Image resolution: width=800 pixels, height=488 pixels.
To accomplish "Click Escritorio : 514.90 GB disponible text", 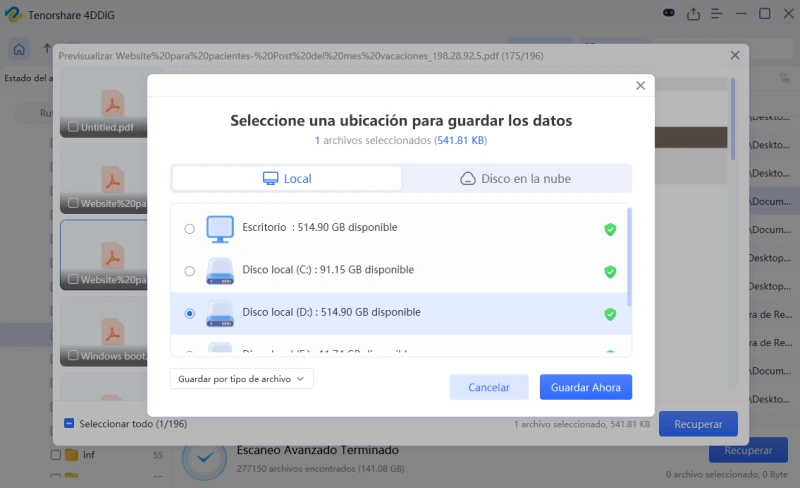I will click(319, 227).
